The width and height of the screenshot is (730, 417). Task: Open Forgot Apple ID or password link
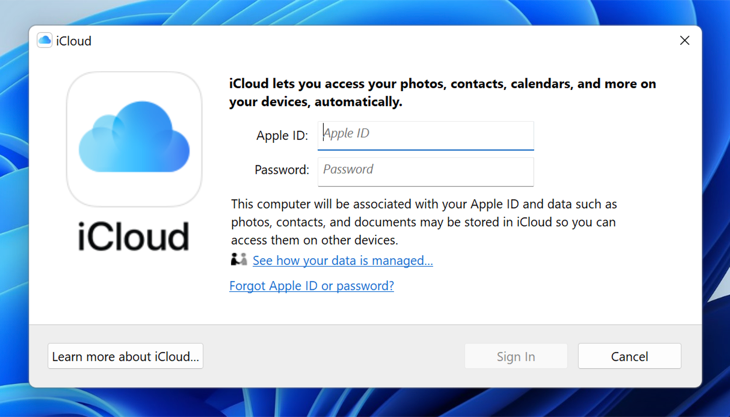tap(311, 285)
